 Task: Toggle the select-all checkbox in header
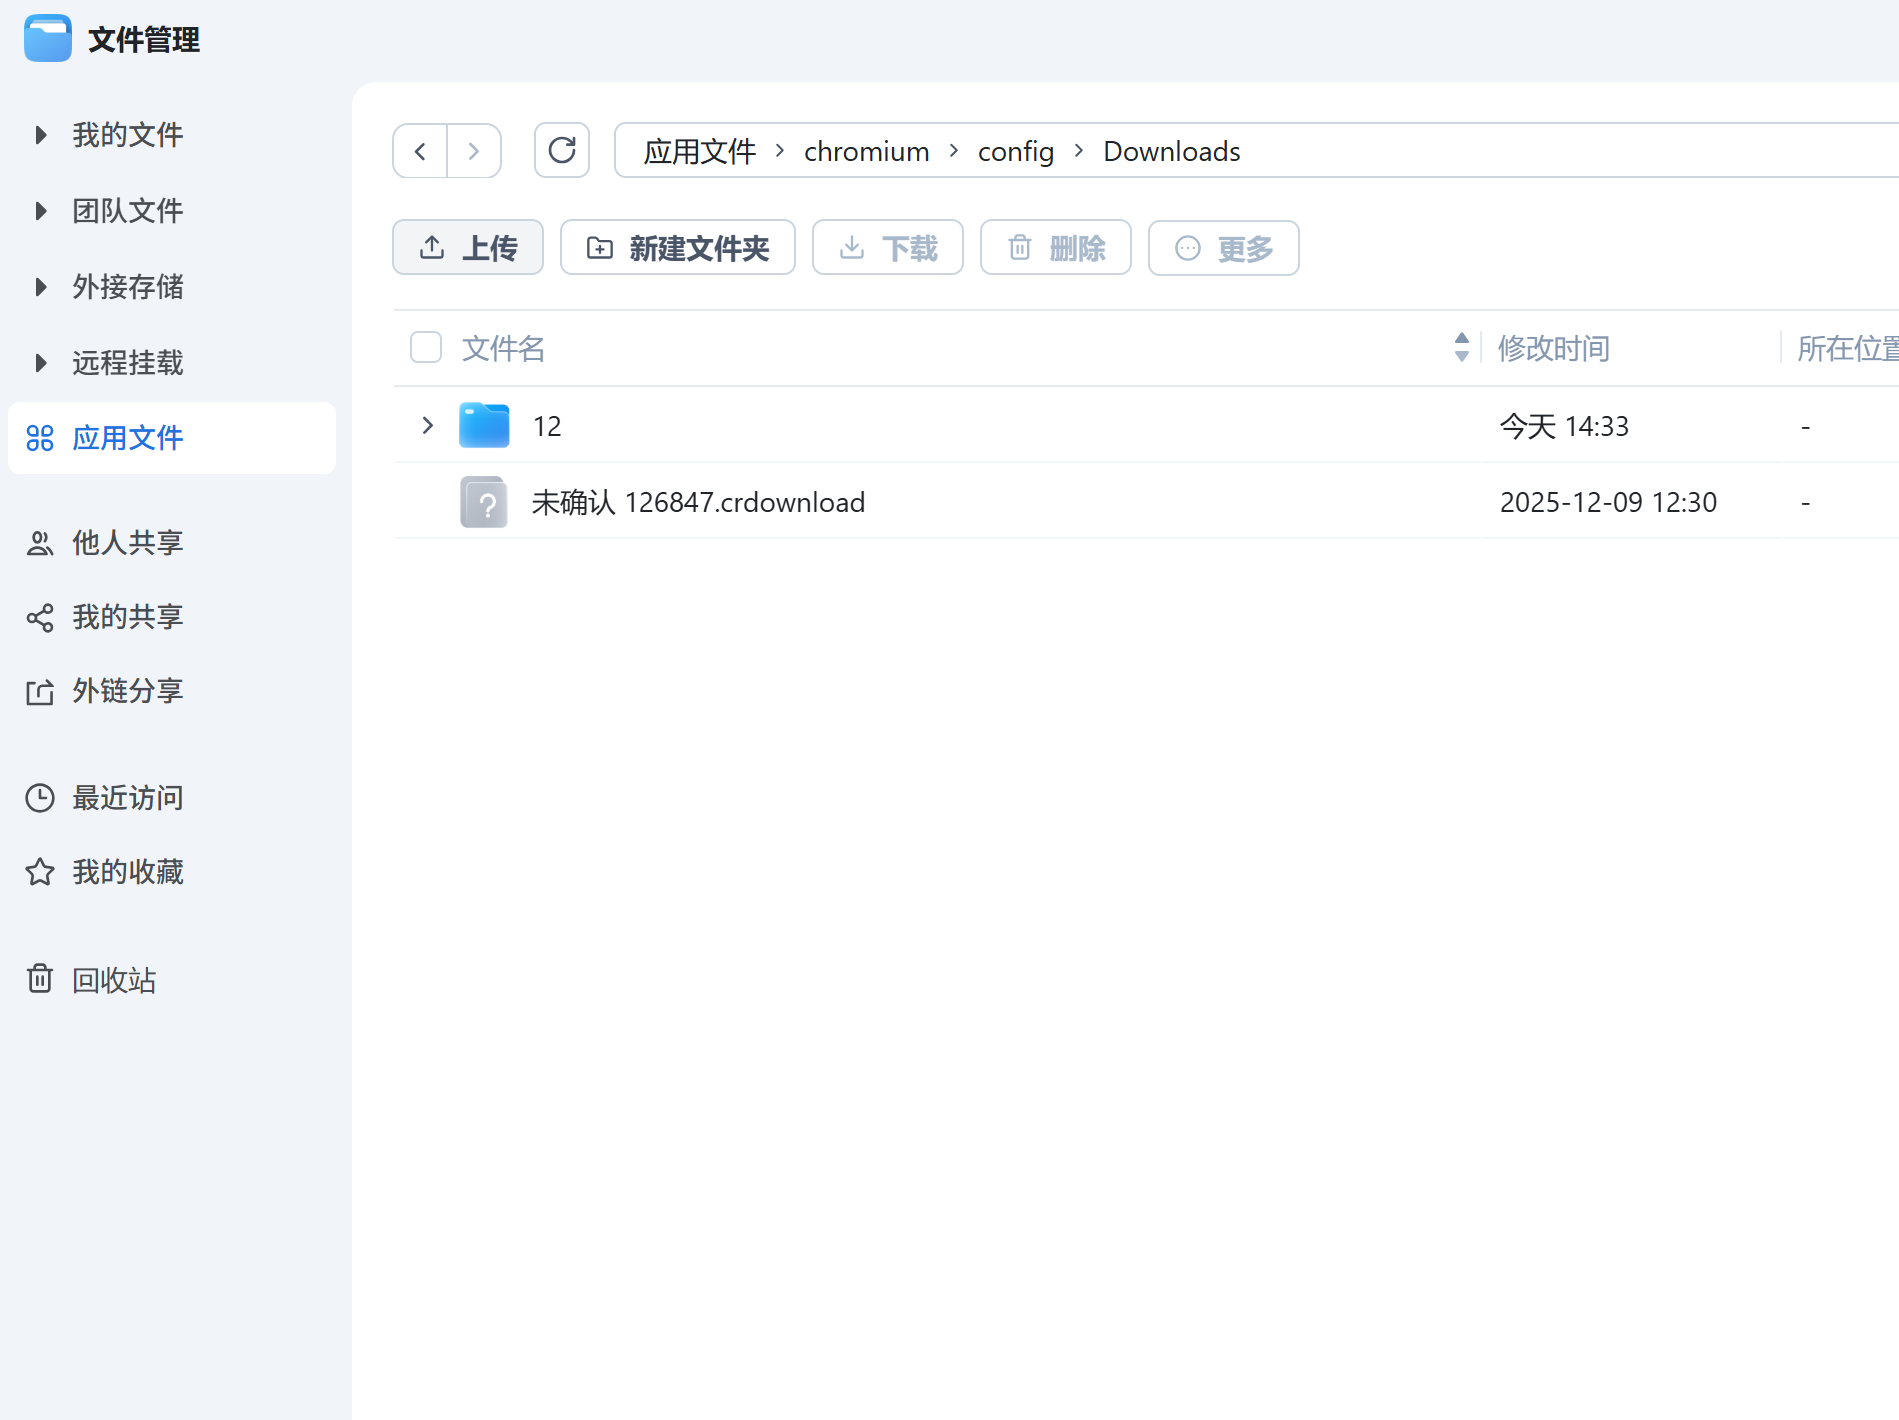[426, 348]
